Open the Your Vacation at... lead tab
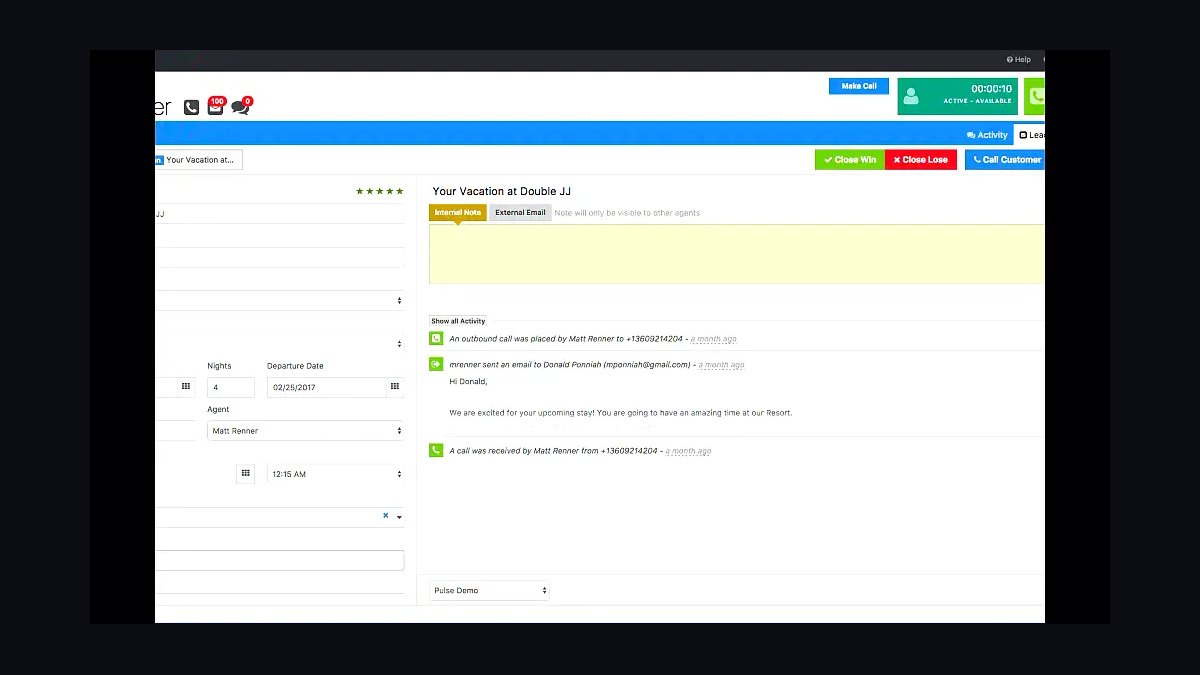The height and width of the screenshot is (675, 1200). tap(199, 160)
